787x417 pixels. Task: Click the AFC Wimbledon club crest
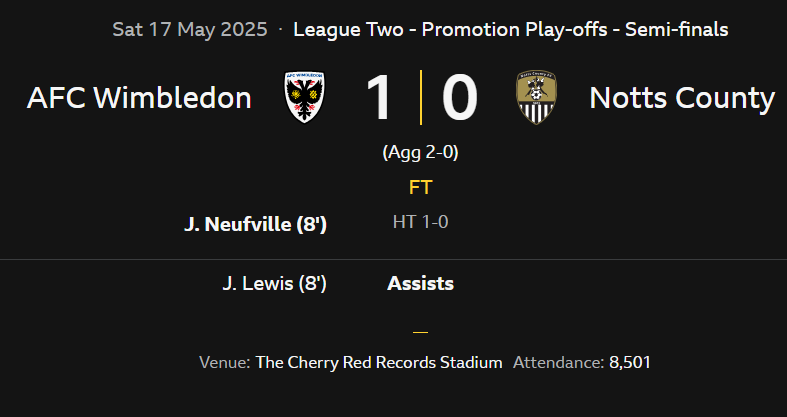(305, 97)
